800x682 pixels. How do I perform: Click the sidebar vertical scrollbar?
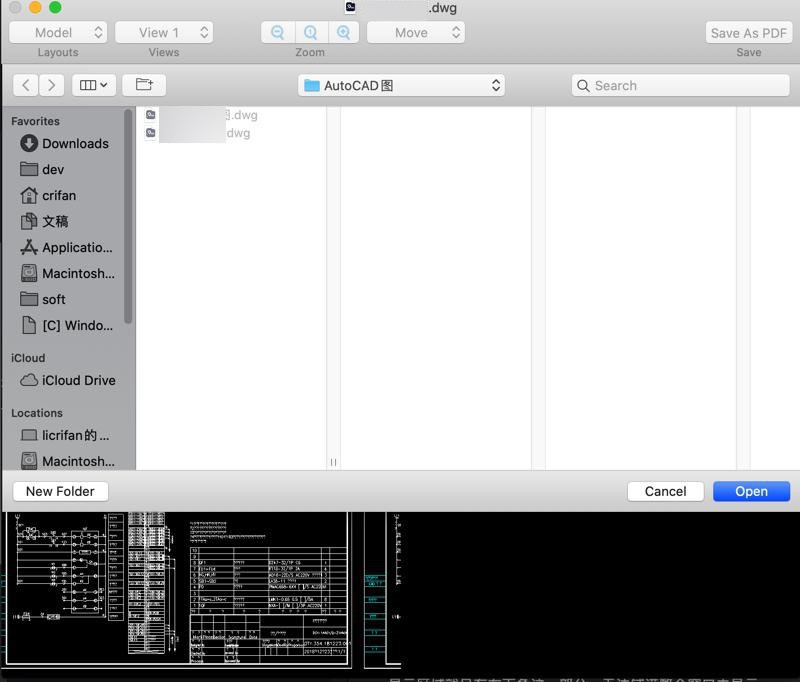point(128,216)
